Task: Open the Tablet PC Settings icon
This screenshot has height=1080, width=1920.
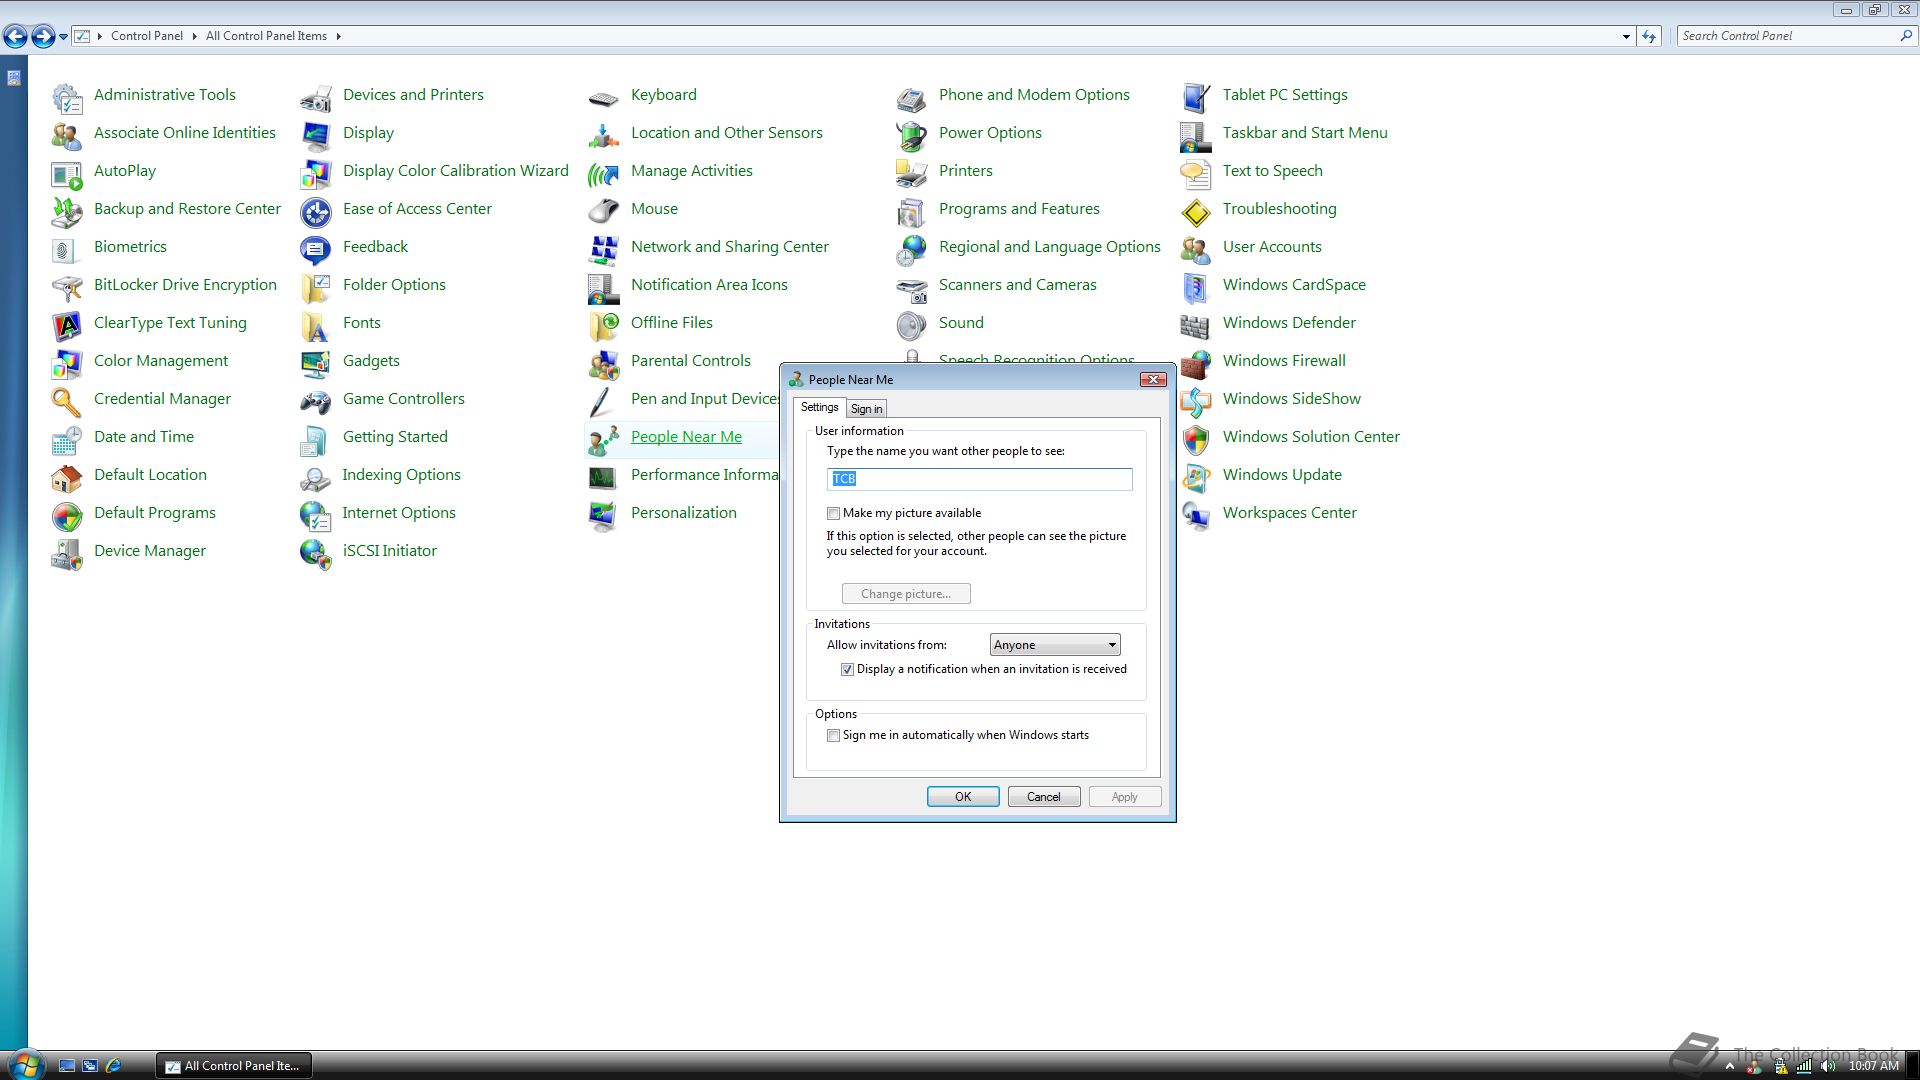Action: click(x=1196, y=97)
